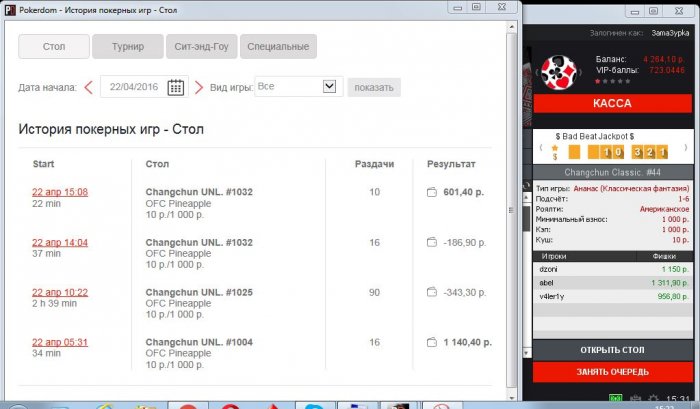Click the refresh icon beside table info
Screen dimensions: 700x409
tap(526, 185)
